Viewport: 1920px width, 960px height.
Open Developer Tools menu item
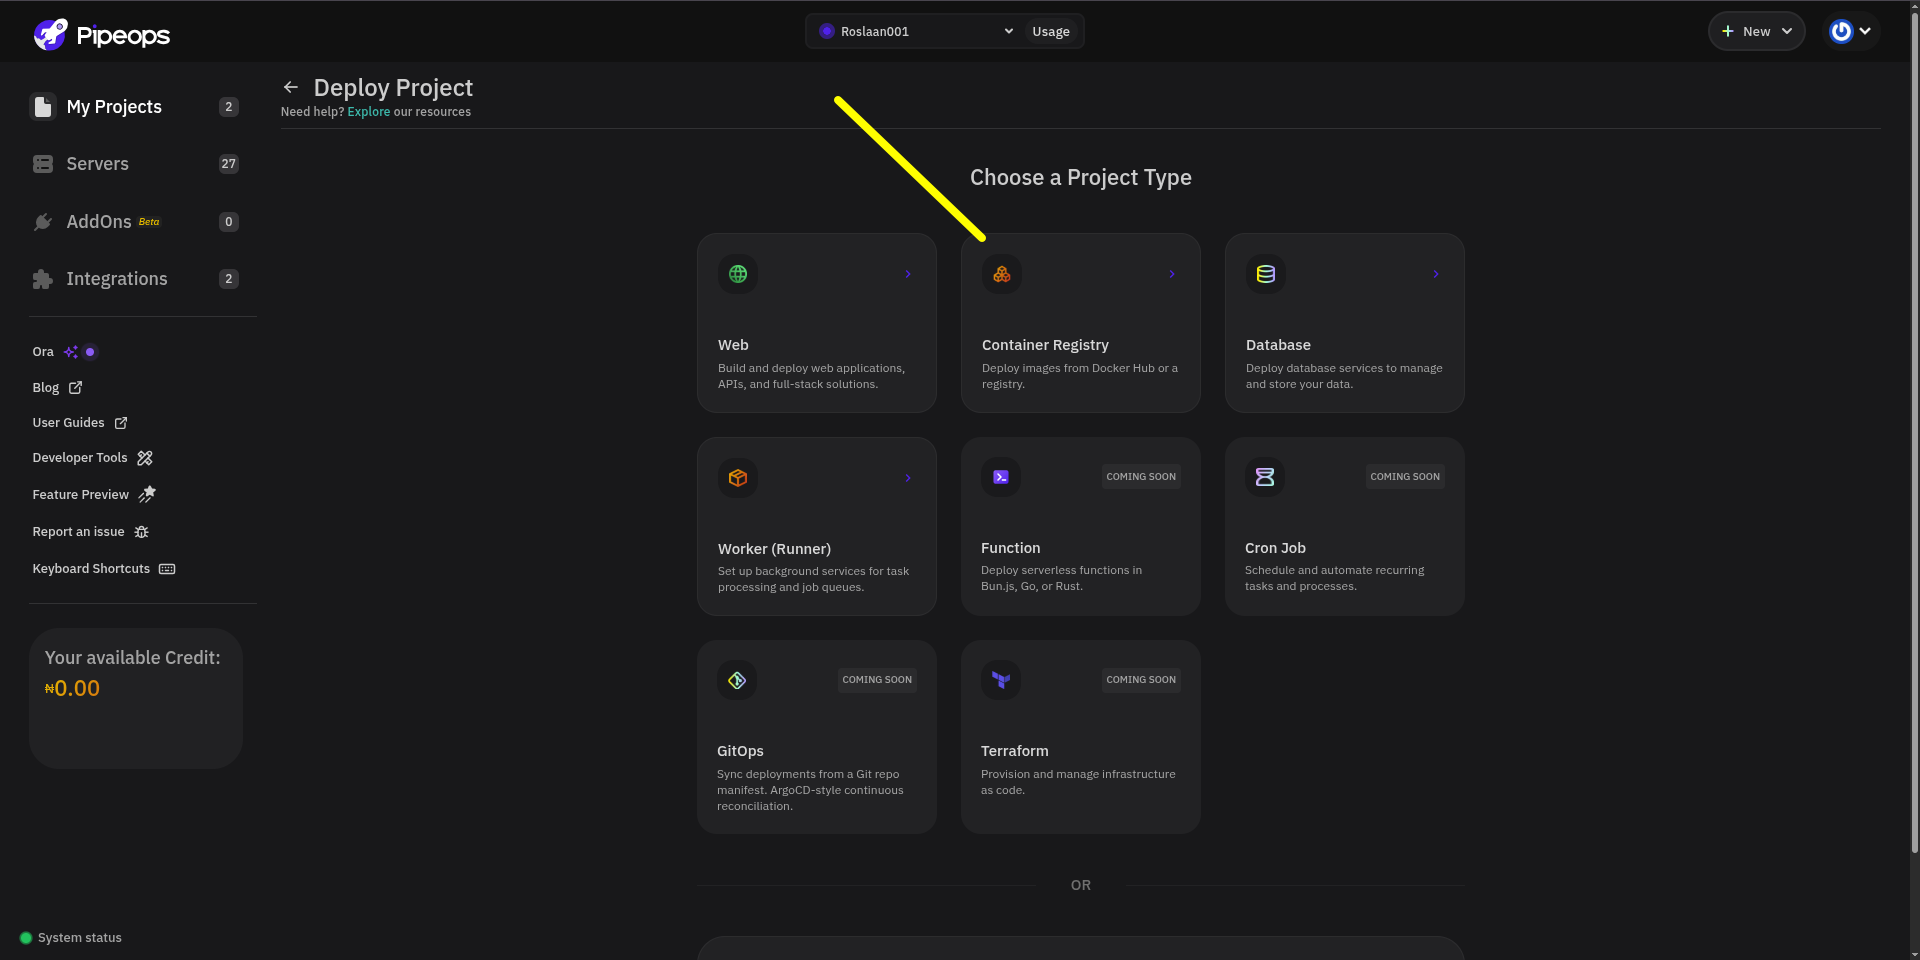tap(93, 458)
